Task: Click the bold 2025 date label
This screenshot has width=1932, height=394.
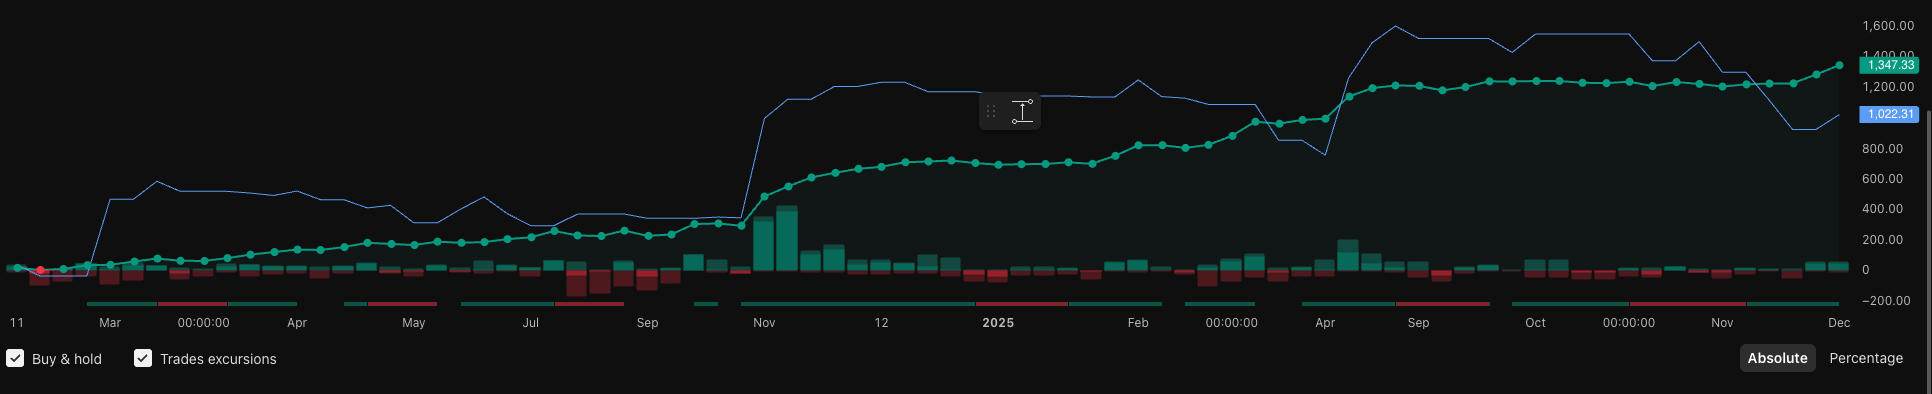Action: pyautogui.click(x=998, y=323)
